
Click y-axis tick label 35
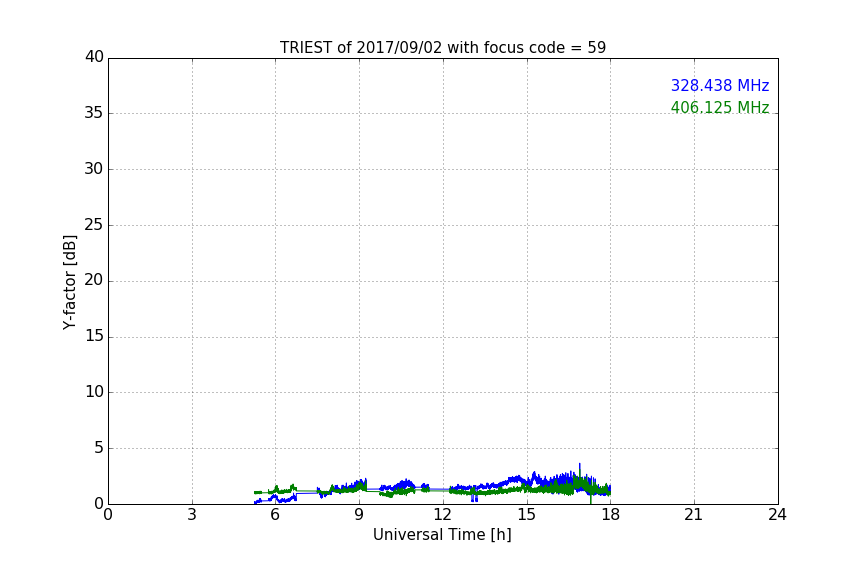pos(94,113)
